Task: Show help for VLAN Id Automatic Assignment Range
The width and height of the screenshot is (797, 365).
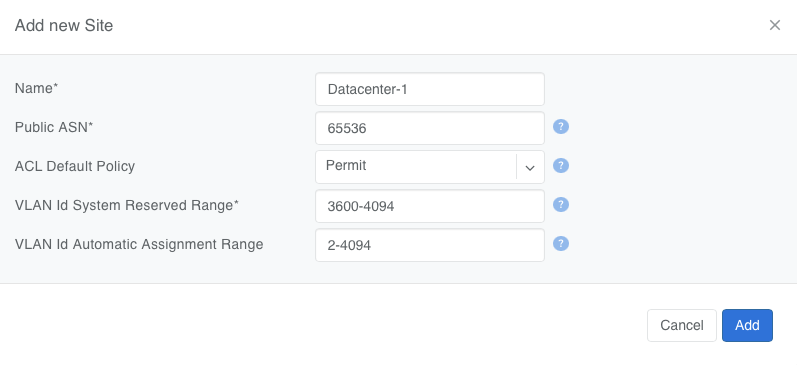Action: (x=561, y=244)
